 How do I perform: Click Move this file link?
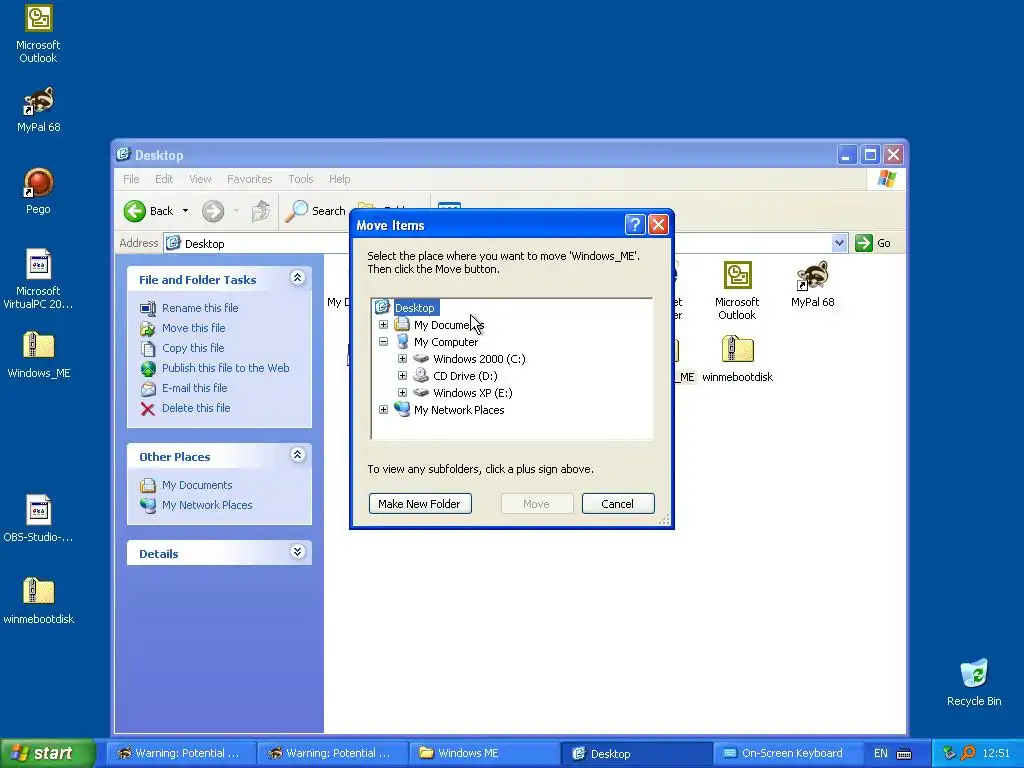193,328
